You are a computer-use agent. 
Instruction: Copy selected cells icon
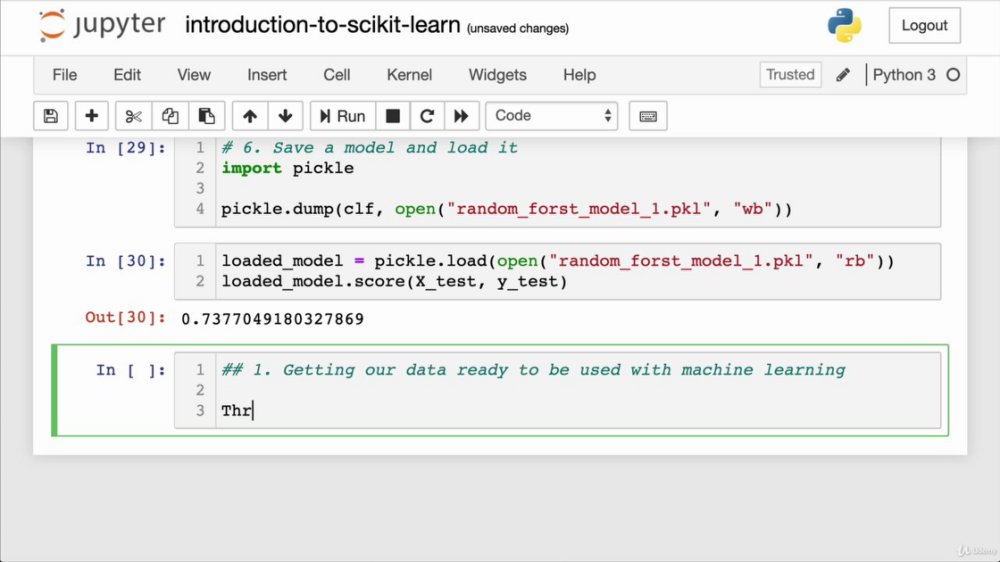[170, 116]
